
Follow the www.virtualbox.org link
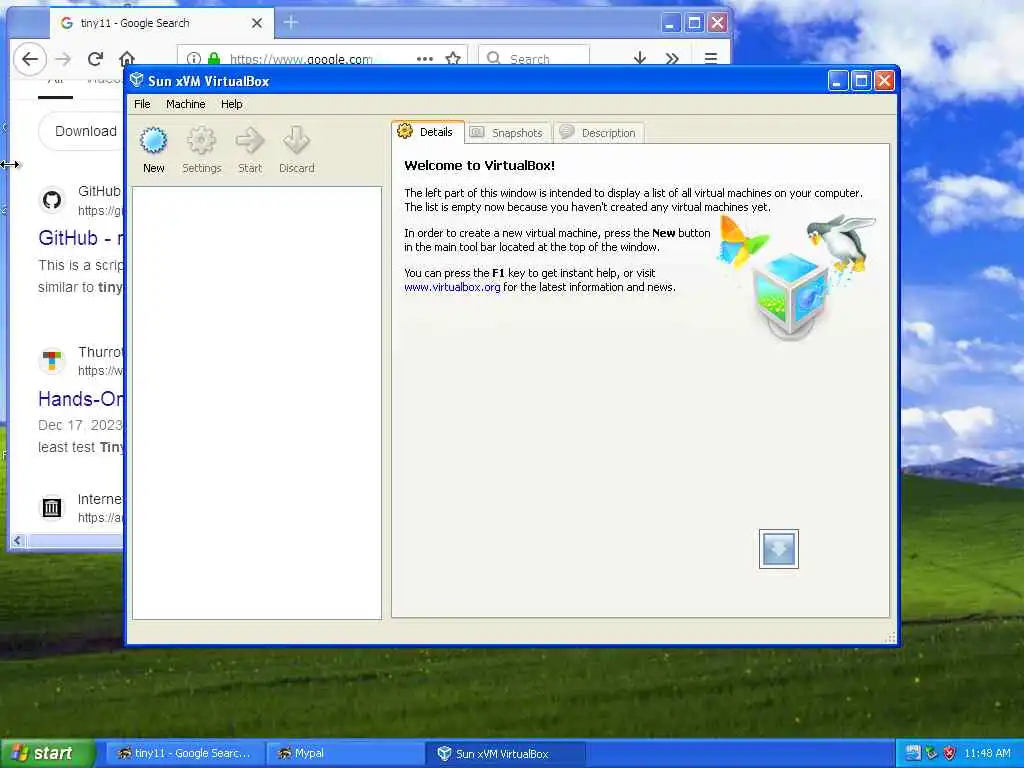pos(452,287)
